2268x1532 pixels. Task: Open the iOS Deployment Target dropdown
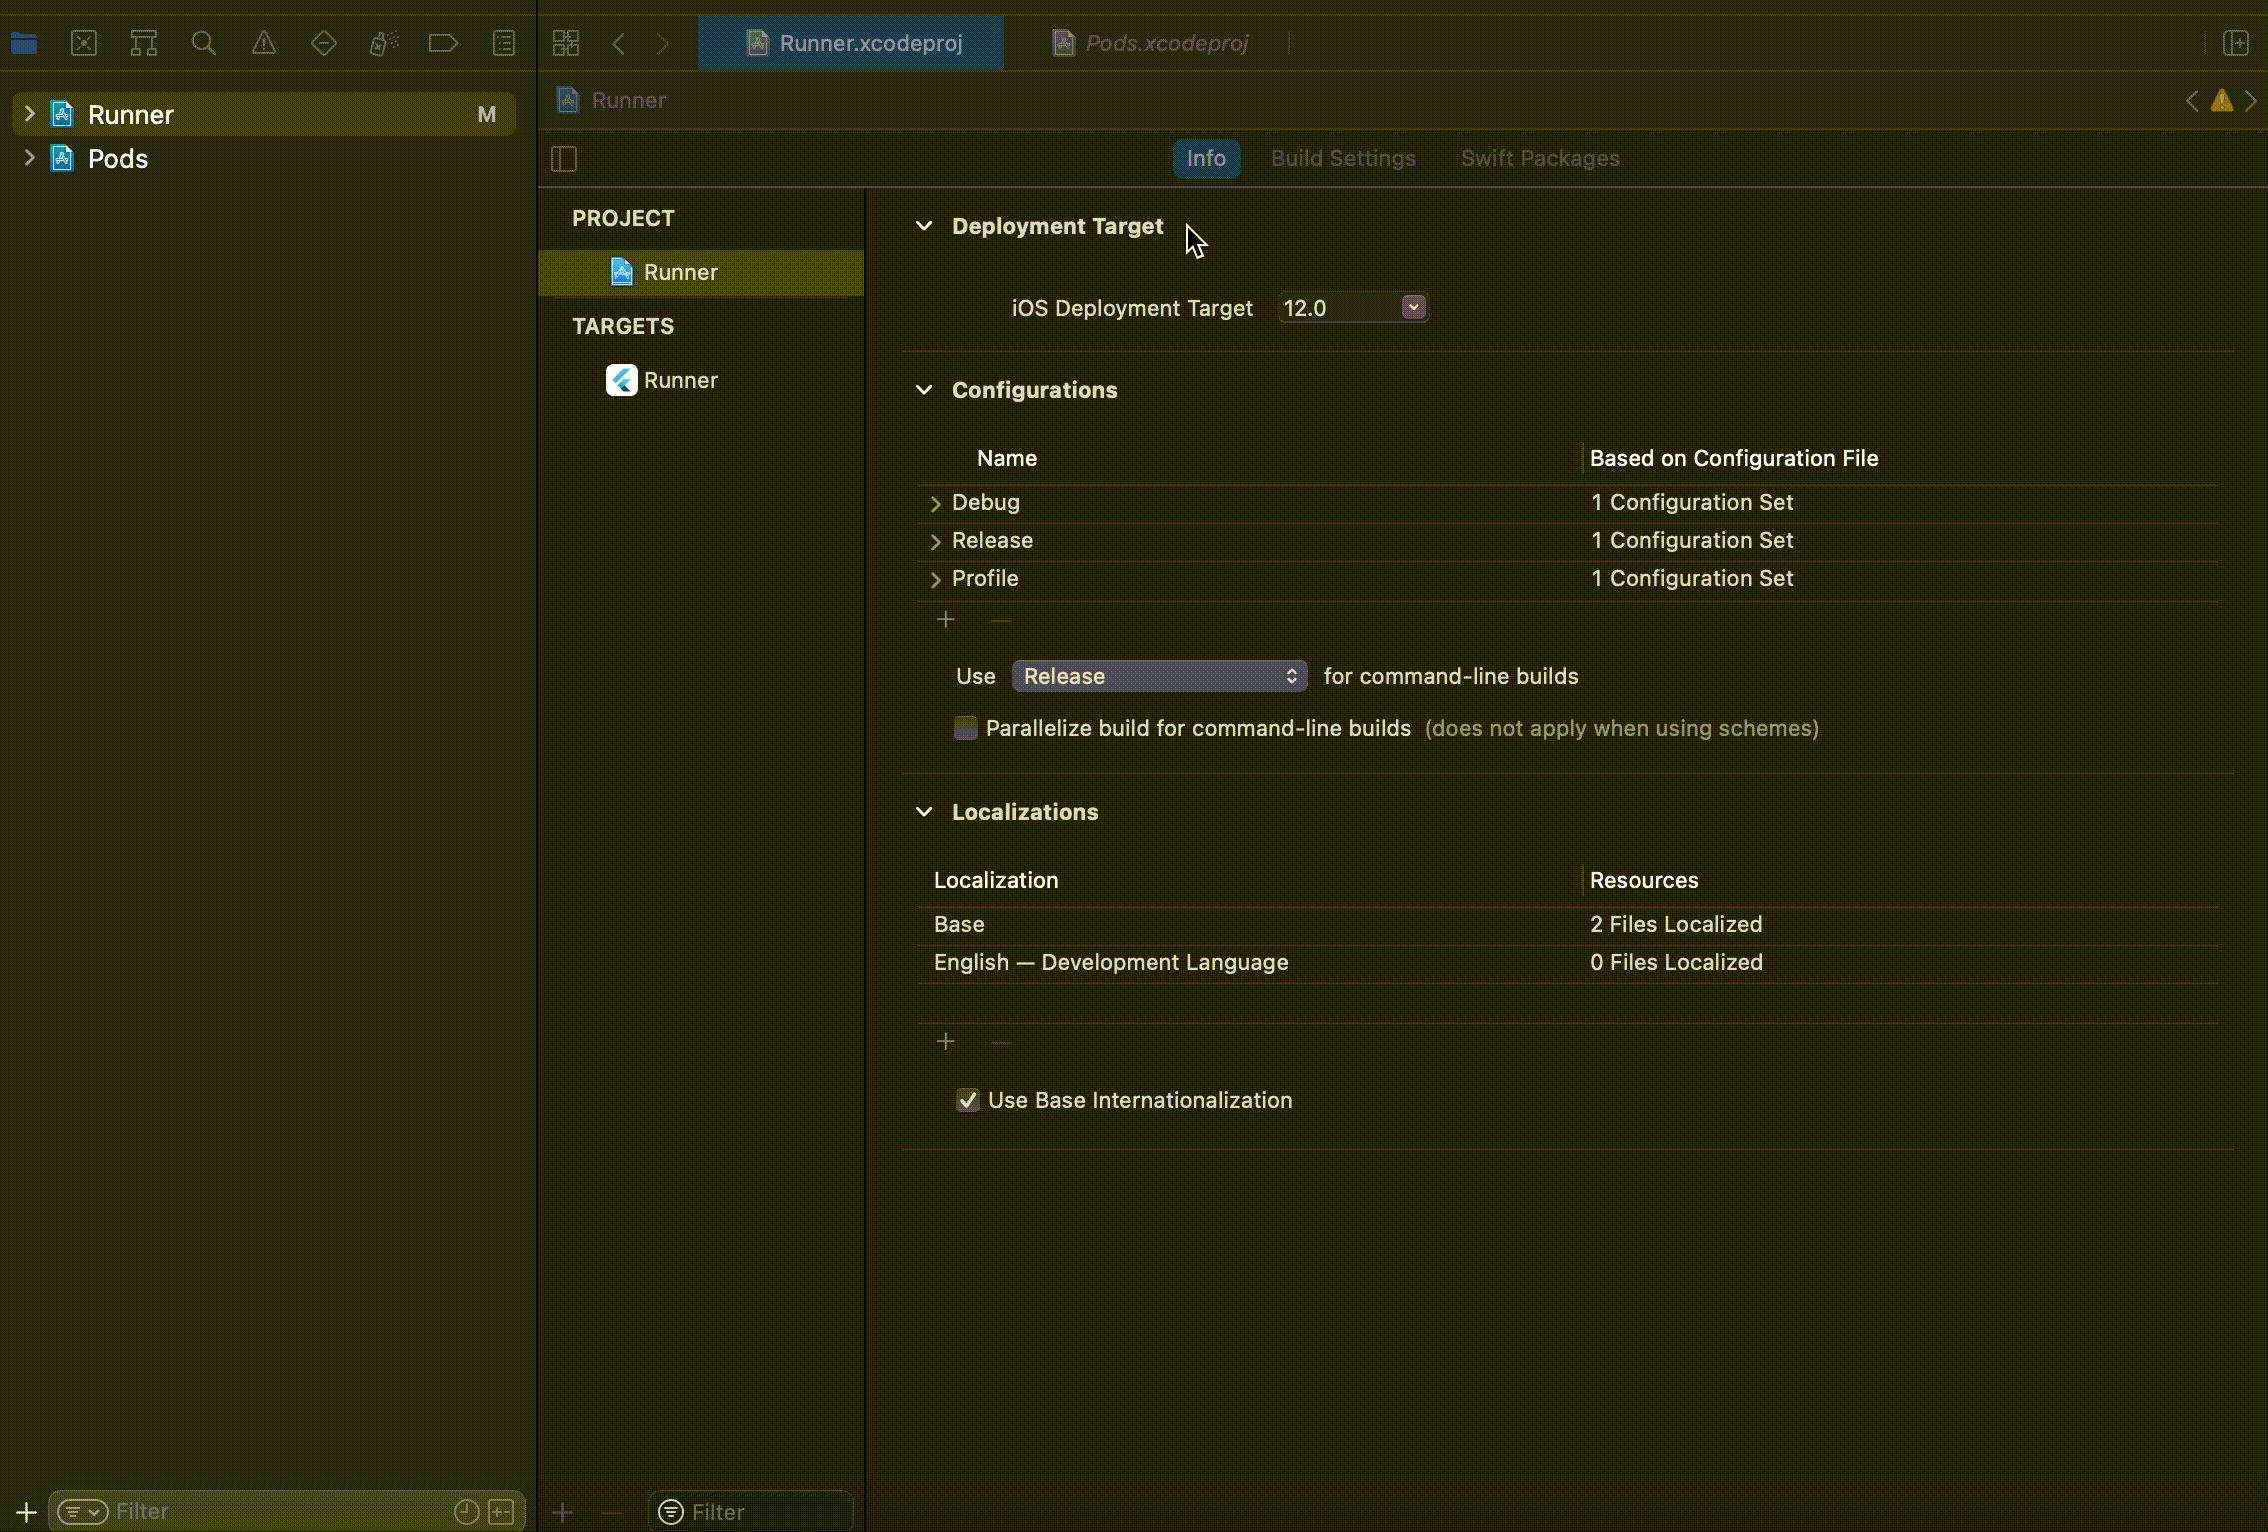1412,308
